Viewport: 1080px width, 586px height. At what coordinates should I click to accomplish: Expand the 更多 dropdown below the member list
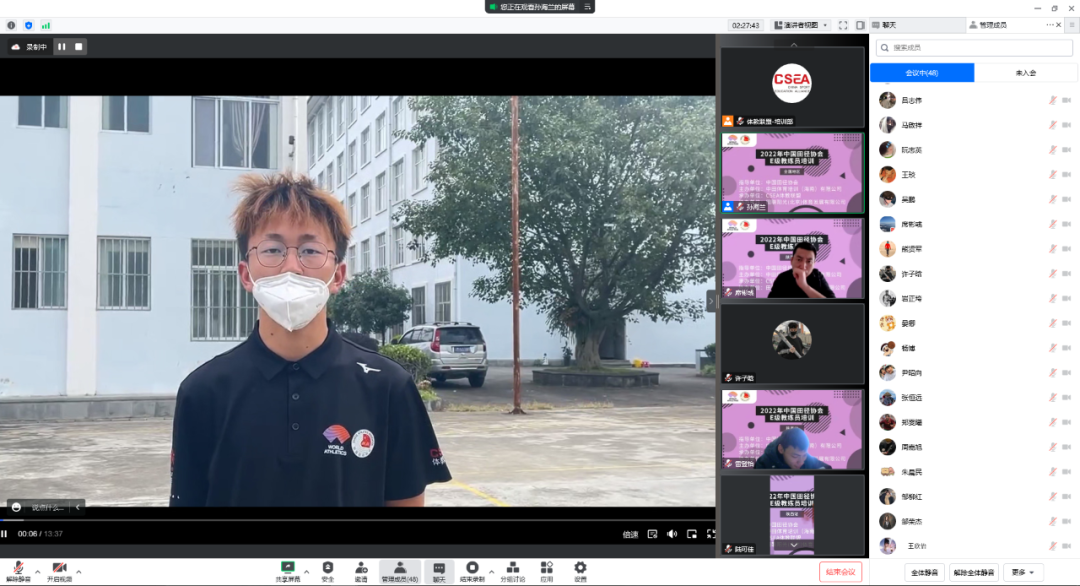[1023, 572]
